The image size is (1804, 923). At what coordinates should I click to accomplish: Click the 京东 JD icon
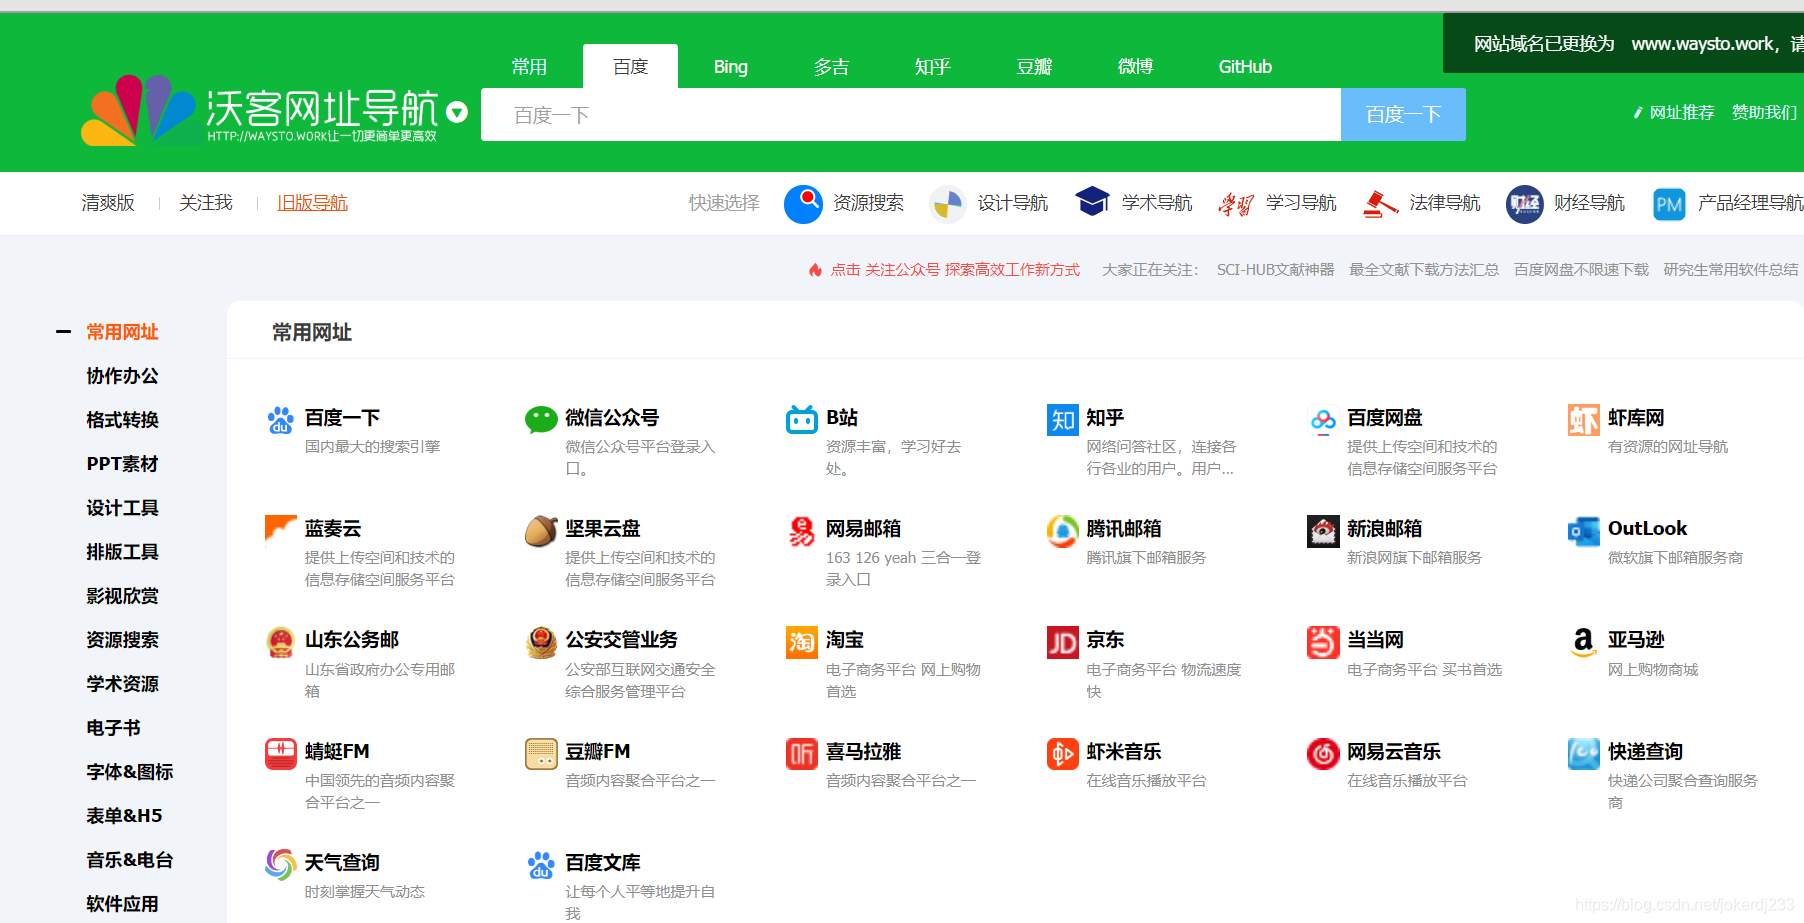(1062, 642)
